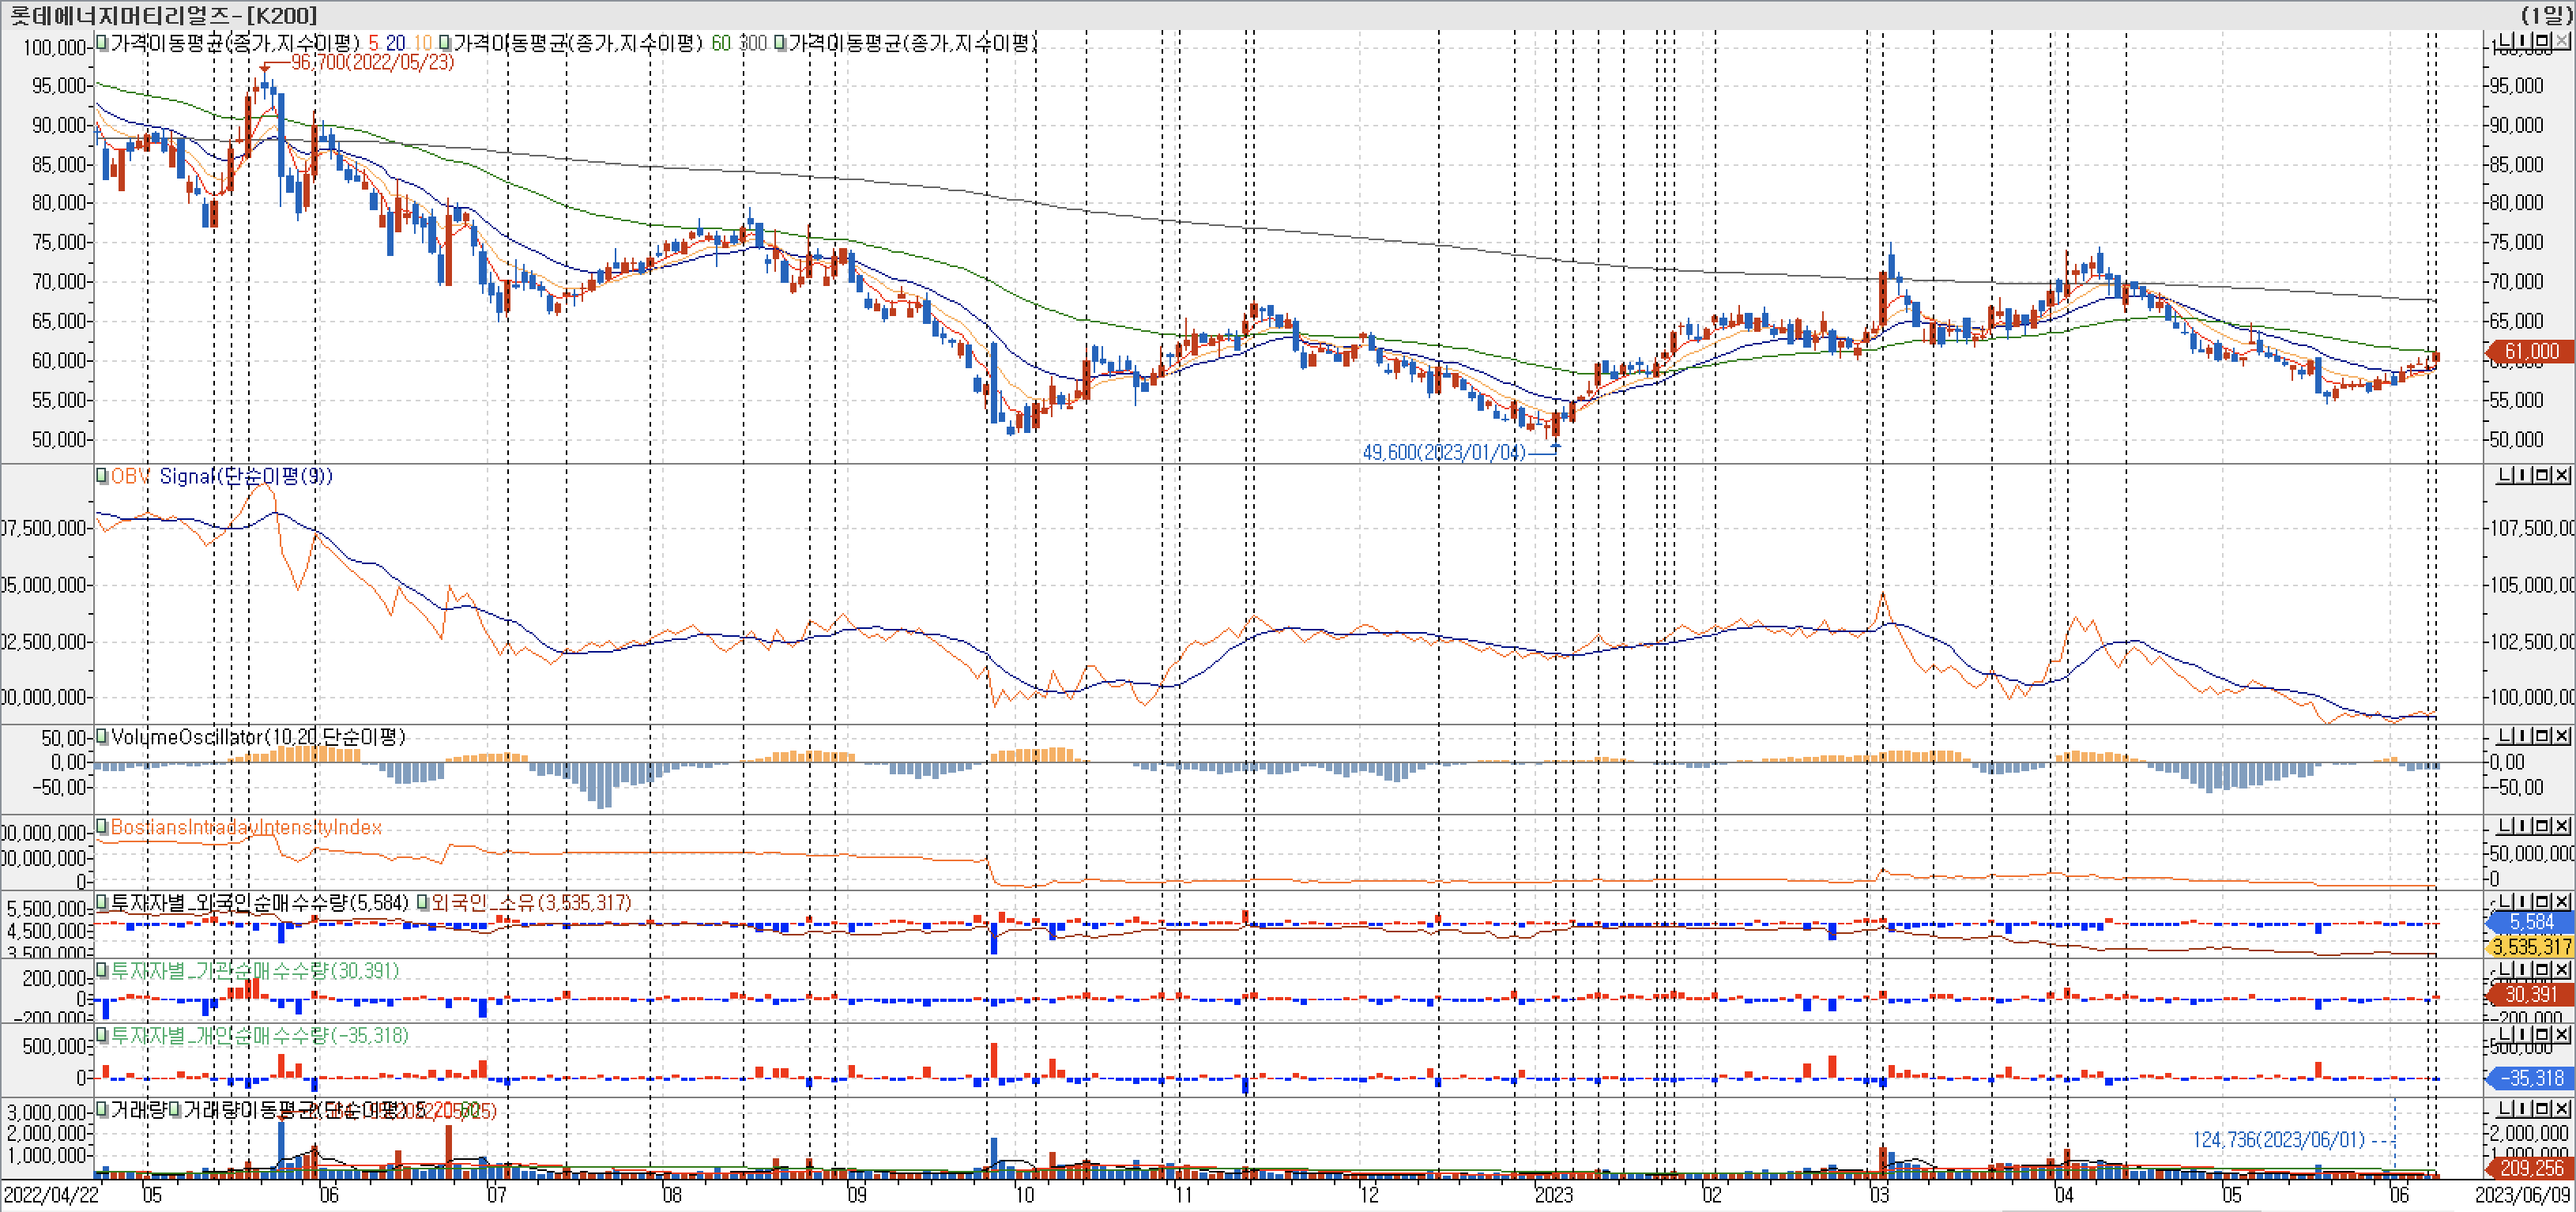Toggle the OBV indicator checkbox
Image resolution: width=2576 pixels, height=1212 pixels.
point(102,476)
